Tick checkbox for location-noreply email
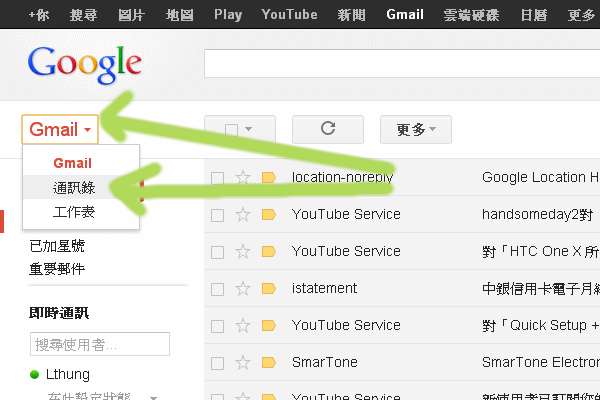The width and height of the screenshot is (600, 400). tap(217, 178)
